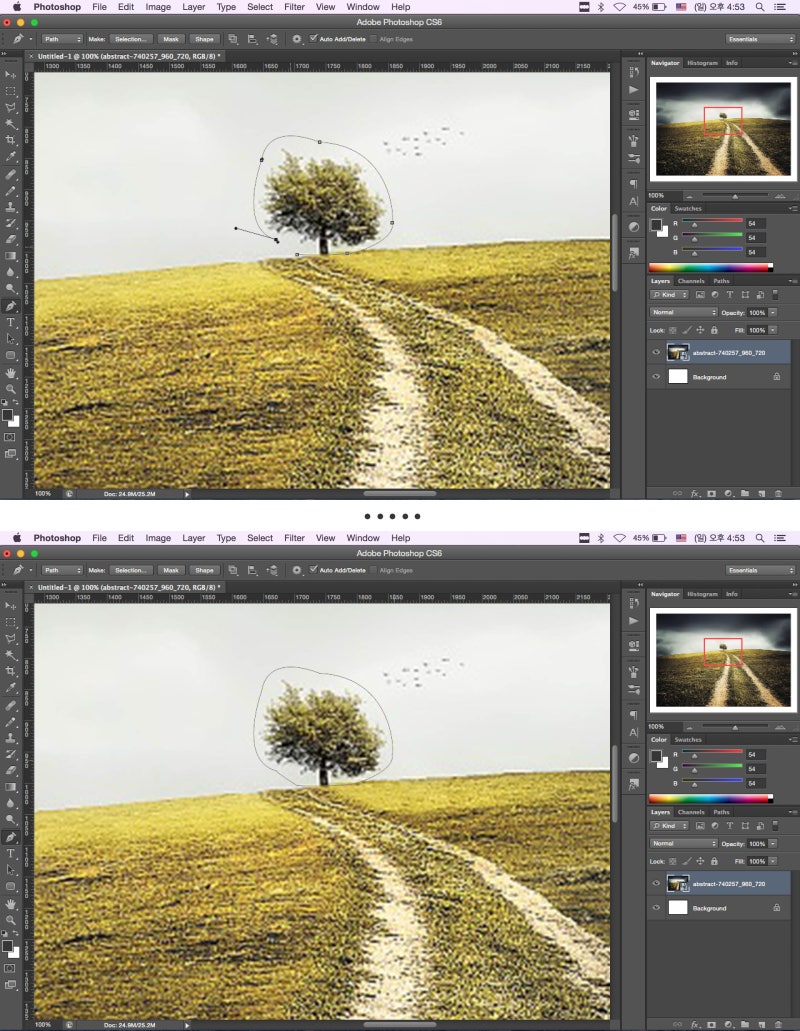Pick the Dodge tool in lower window
Image resolution: width=800 pixels, height=1031 pixels.
click(x=11, y=819)
